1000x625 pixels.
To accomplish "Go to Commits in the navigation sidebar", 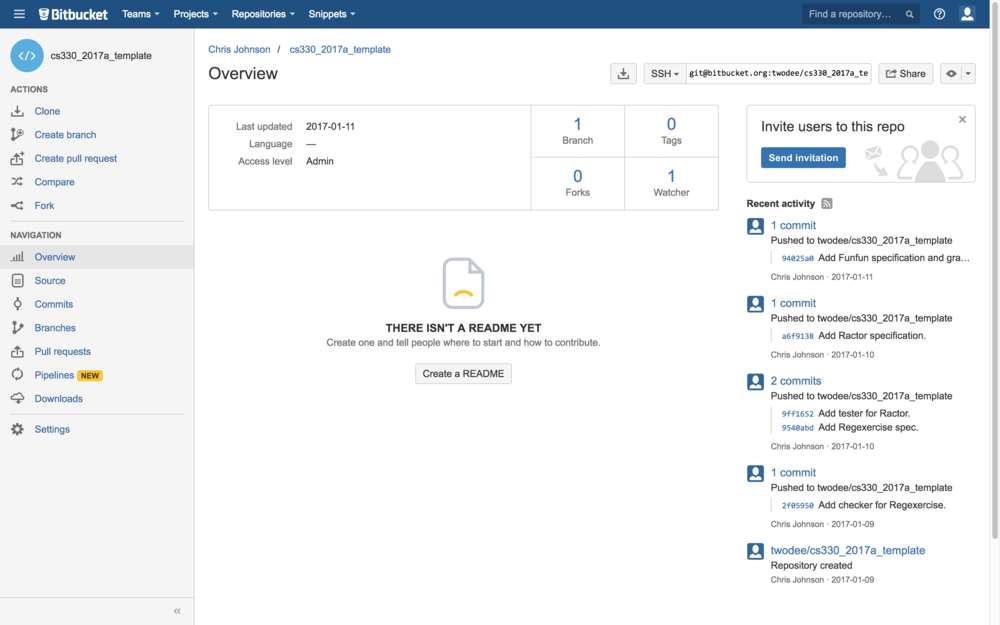I will tap(53, 304).
